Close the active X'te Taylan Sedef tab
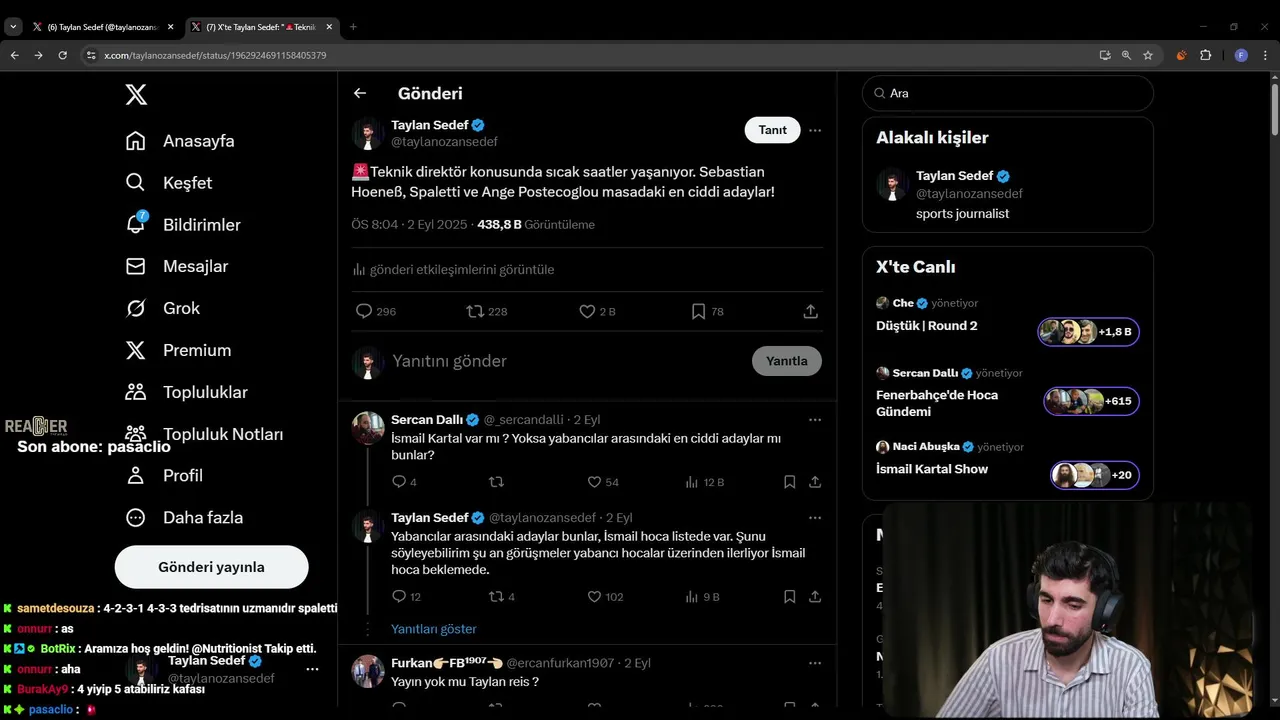 click(x=329, y=27)
